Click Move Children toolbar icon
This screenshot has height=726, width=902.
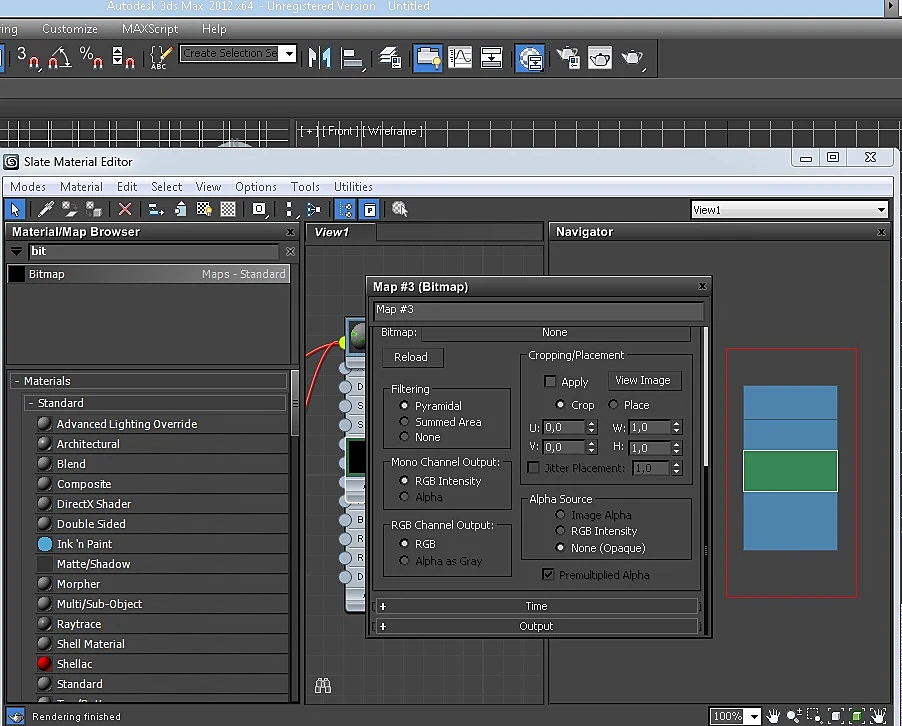(156, 209)
